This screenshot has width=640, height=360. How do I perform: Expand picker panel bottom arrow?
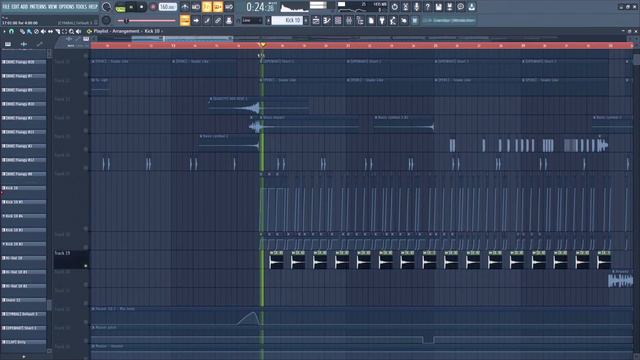click(24, 357)
